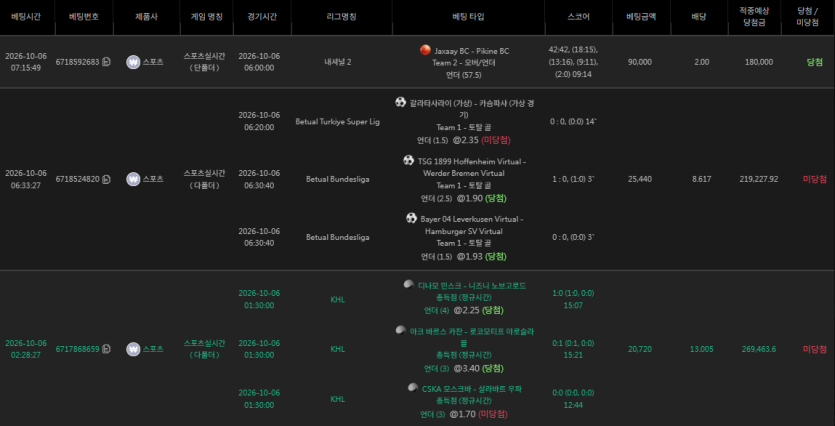
Task: Click the 베팅시간 column header
Action: coord(26,16)
